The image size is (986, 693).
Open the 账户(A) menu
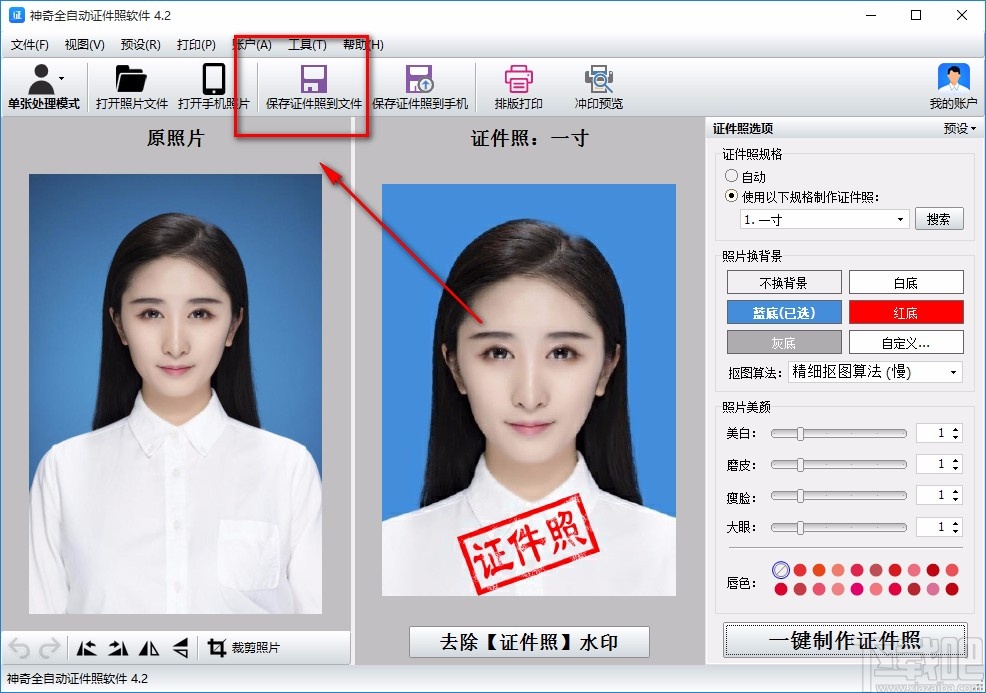click(x=252, y=45)
